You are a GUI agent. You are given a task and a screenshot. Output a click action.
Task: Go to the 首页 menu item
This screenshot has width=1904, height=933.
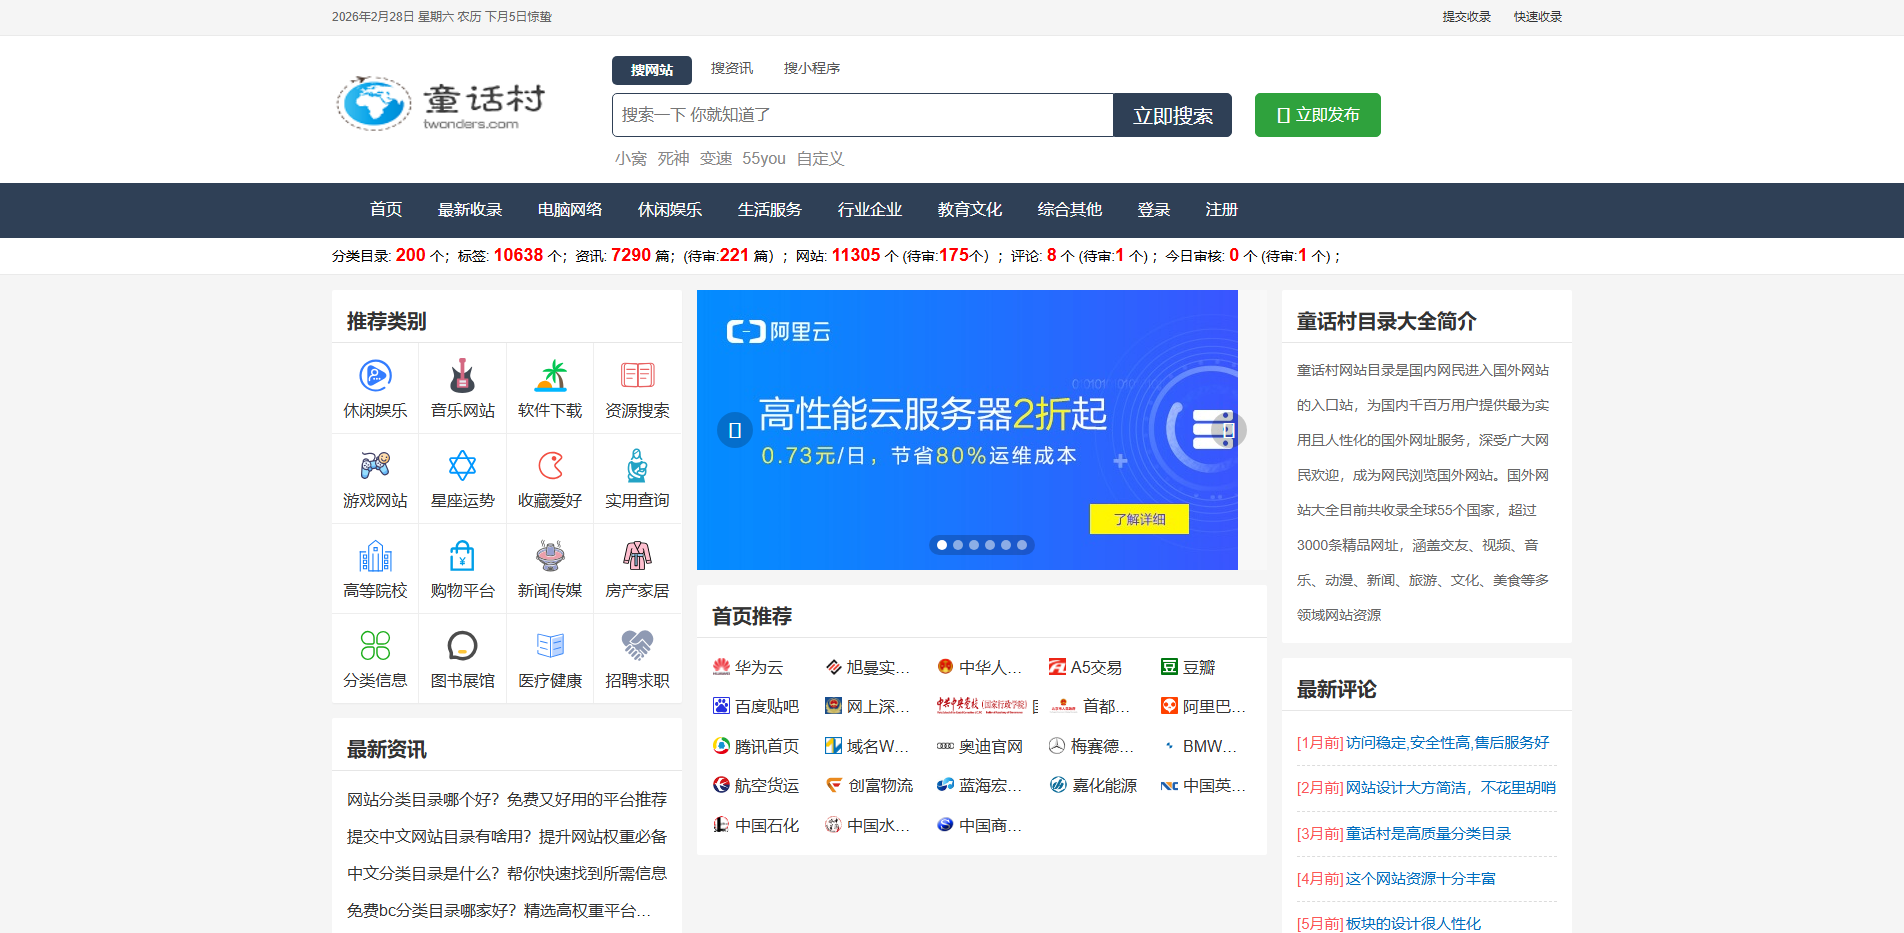pyautogui.click(x=385, y=210)
